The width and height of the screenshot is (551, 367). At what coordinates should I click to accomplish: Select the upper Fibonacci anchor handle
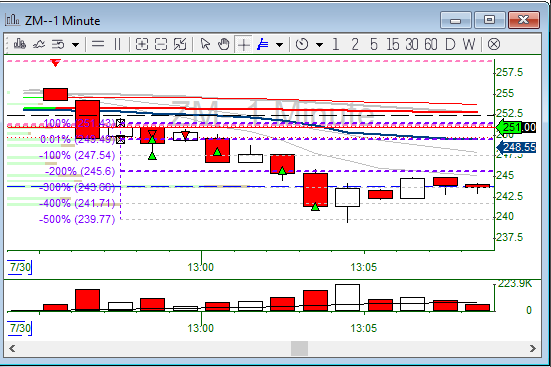(x=121, y=123)
